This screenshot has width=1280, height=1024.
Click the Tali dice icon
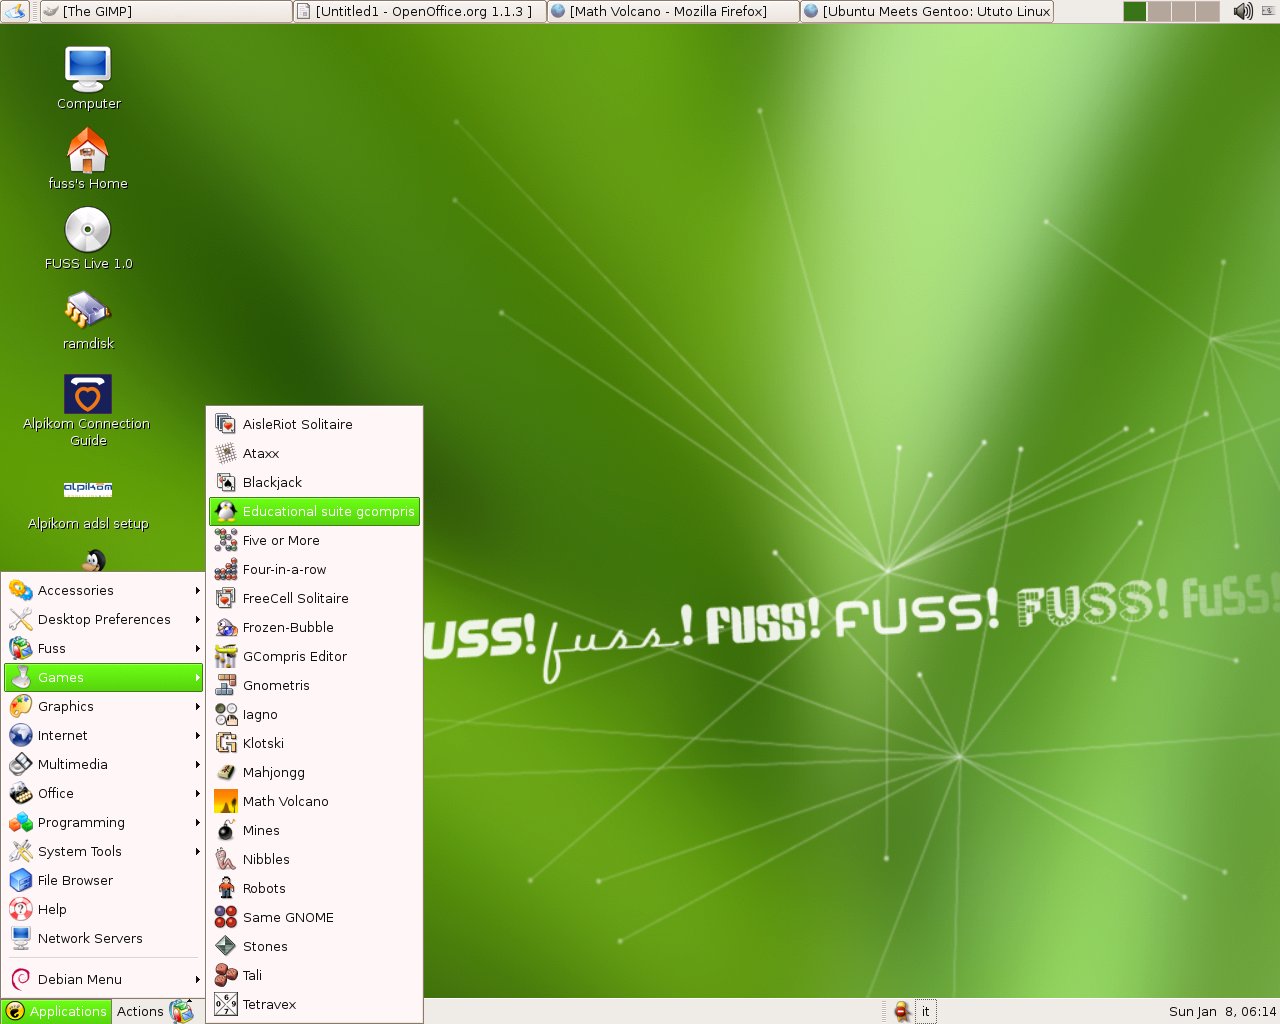(x=226, y=975)
